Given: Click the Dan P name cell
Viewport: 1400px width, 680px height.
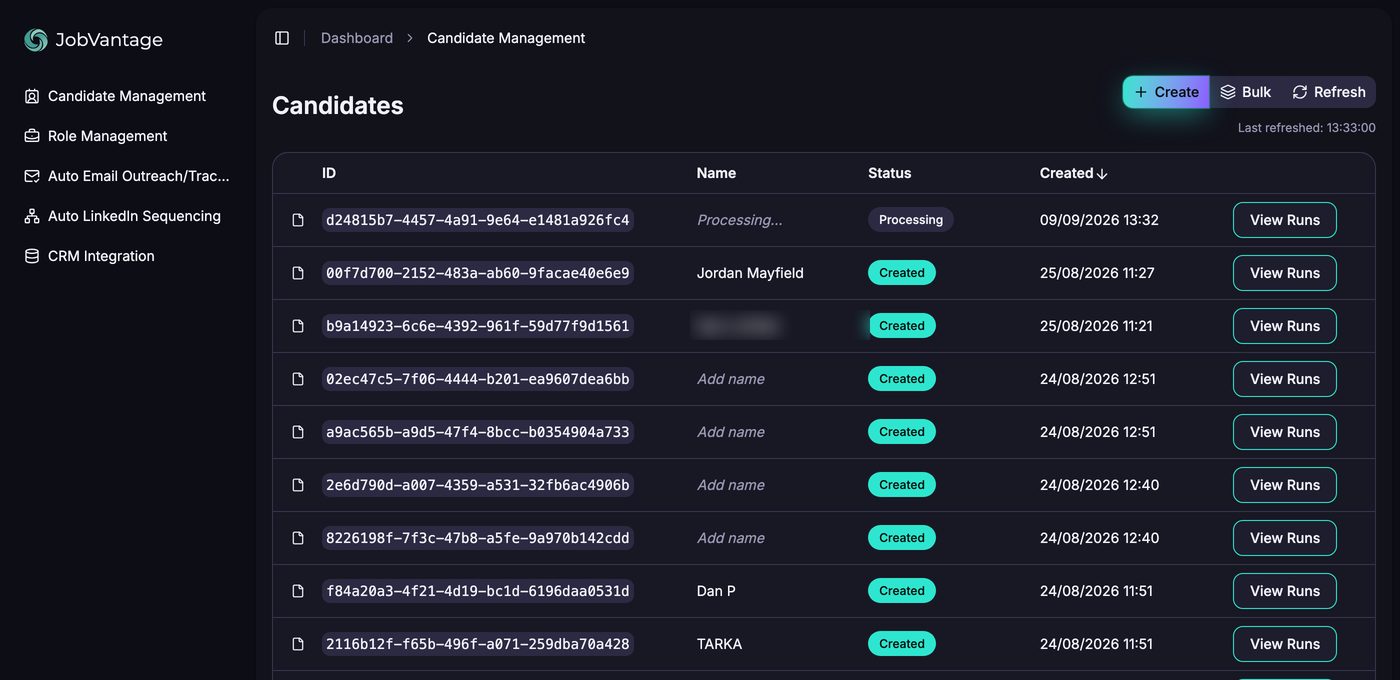Looking at the screenshot, I should 716,591.
